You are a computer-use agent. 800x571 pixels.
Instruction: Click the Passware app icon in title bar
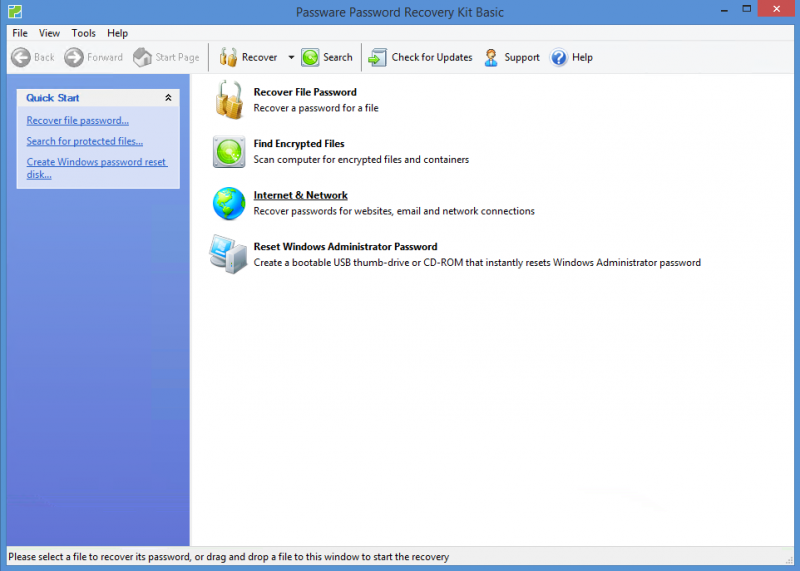[x=15, y=11]
